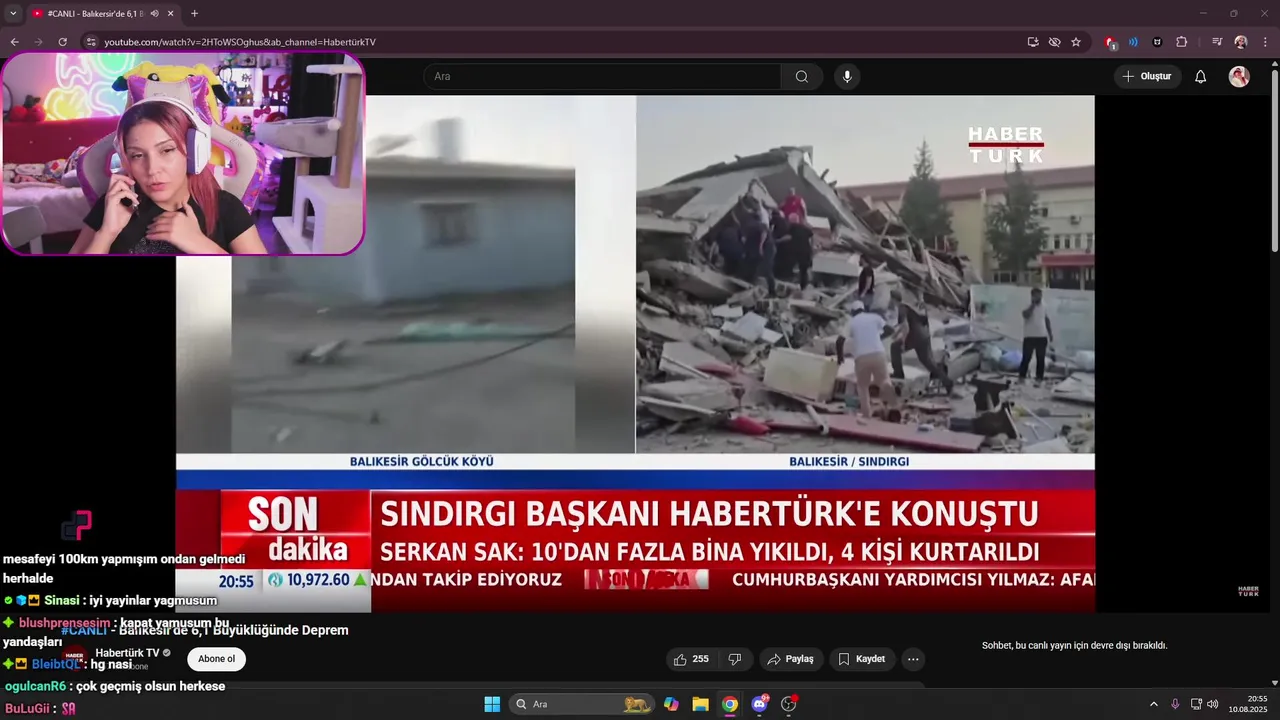This screenshot has width=1280, height=720.
Task: Click the install app icon in address bar
Action: (1033, 42)
